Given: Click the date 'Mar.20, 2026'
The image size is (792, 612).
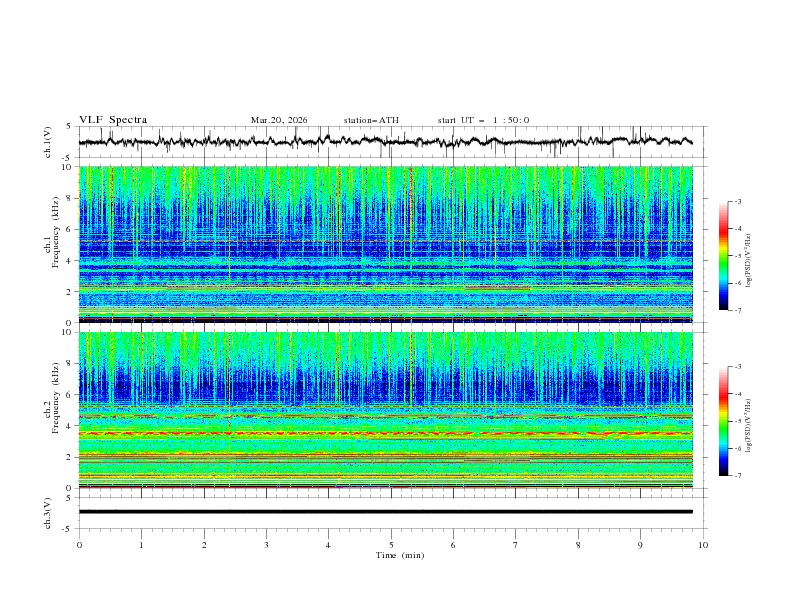Looking at the screenshot, I should pos(279,120).
